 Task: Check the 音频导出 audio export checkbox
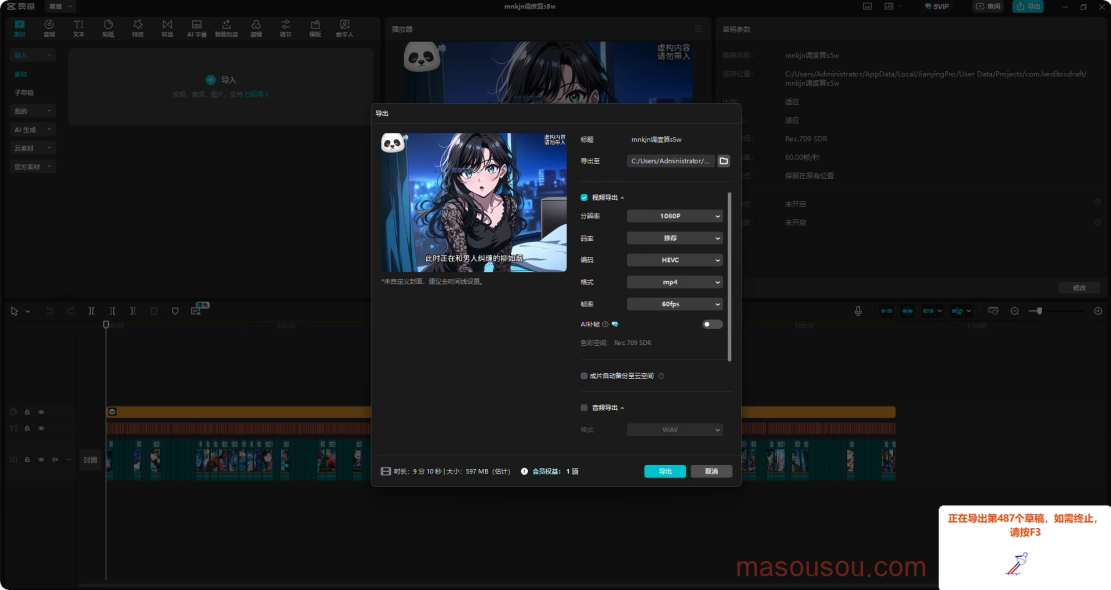click(584, 408)
